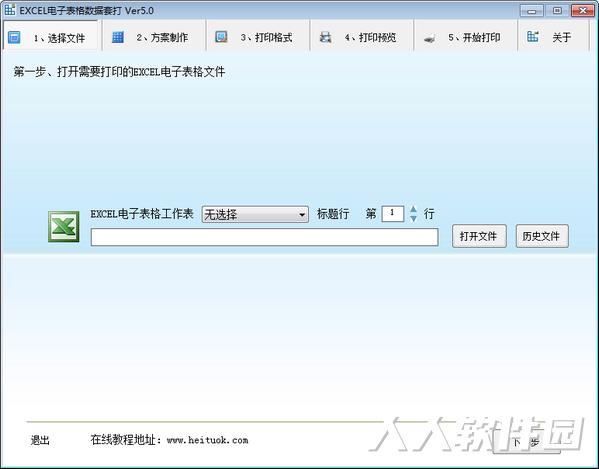Open the 4、打印预览 tab
Viewport: 599px width, 469px height.
click(x=362, y=36)
